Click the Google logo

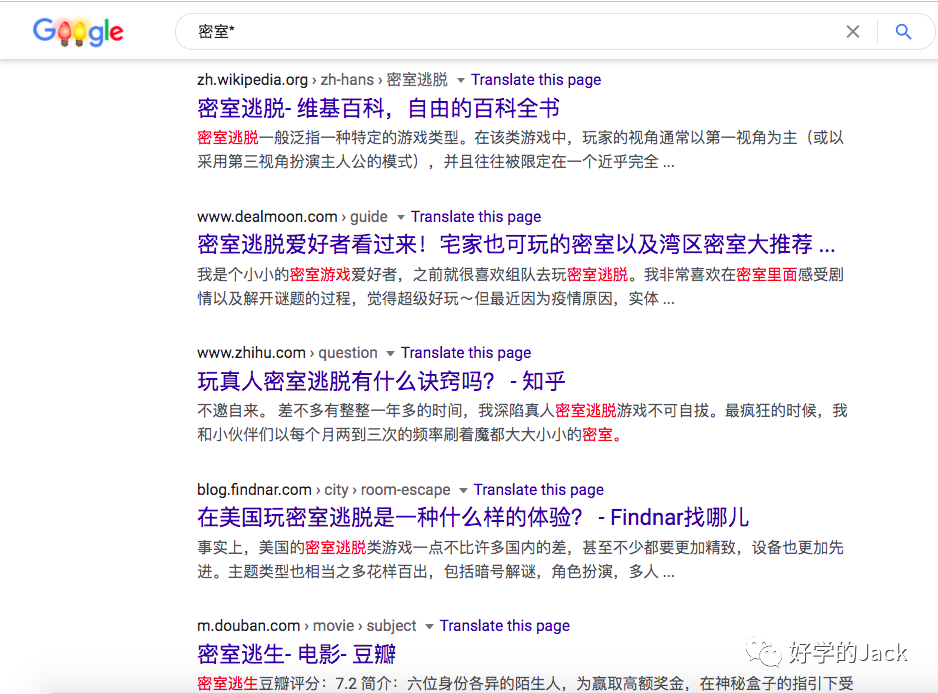[x=78, y=31]
